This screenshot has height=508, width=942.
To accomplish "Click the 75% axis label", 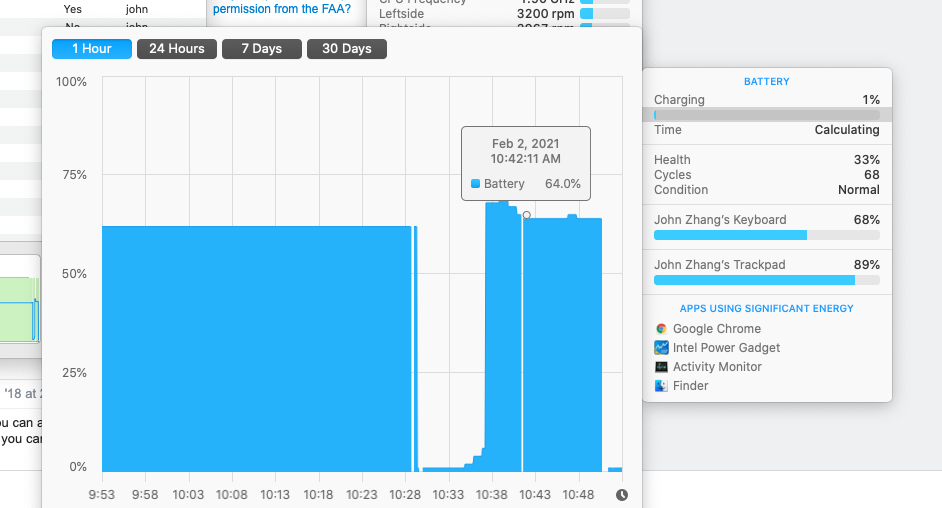I will pos(74,175).
